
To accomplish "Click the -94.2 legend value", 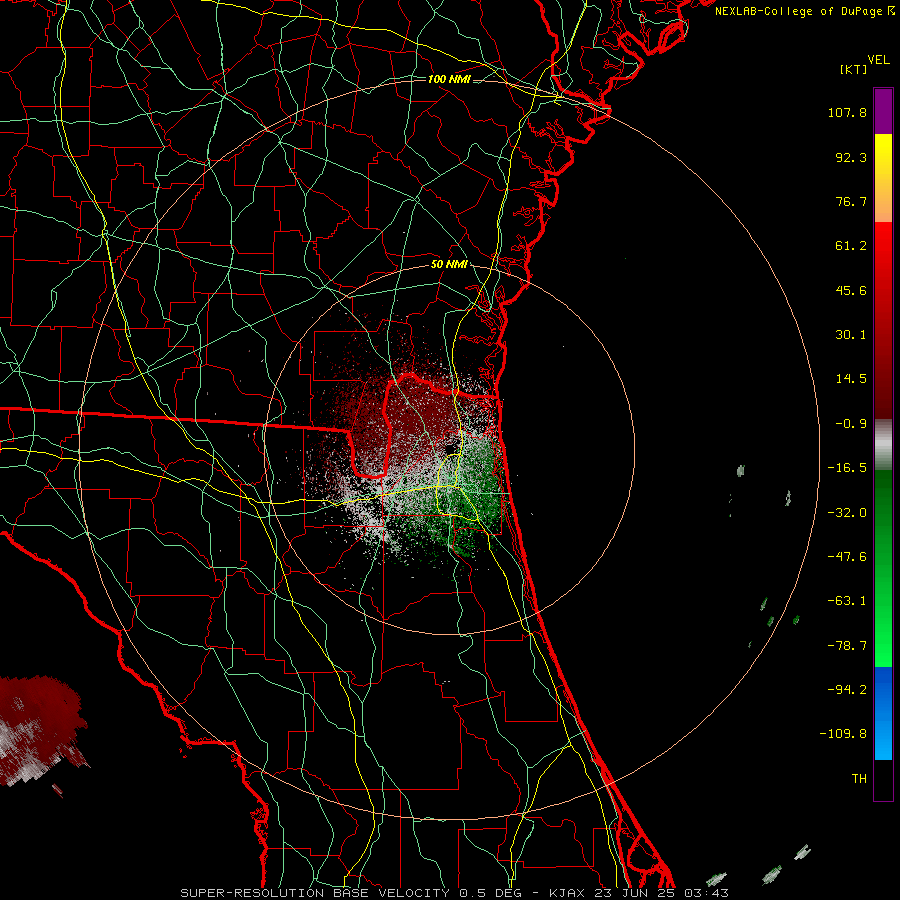I will pyautogui.click(x=847, y=689).
